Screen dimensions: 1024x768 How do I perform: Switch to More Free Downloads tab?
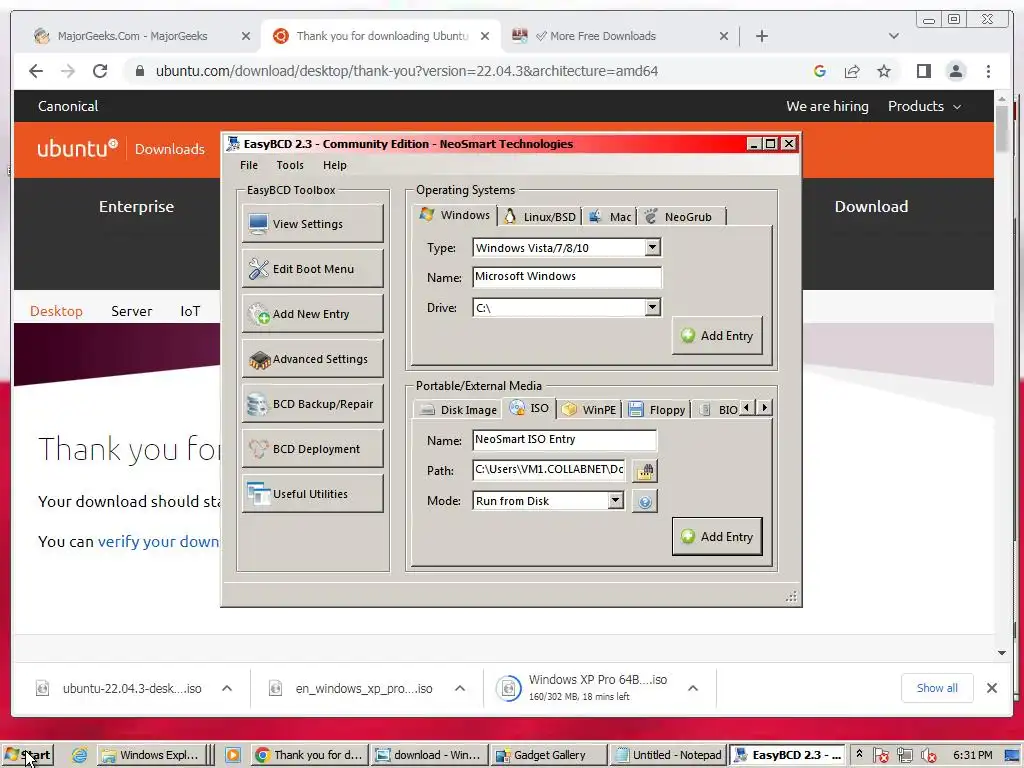[x=603, y=36]
